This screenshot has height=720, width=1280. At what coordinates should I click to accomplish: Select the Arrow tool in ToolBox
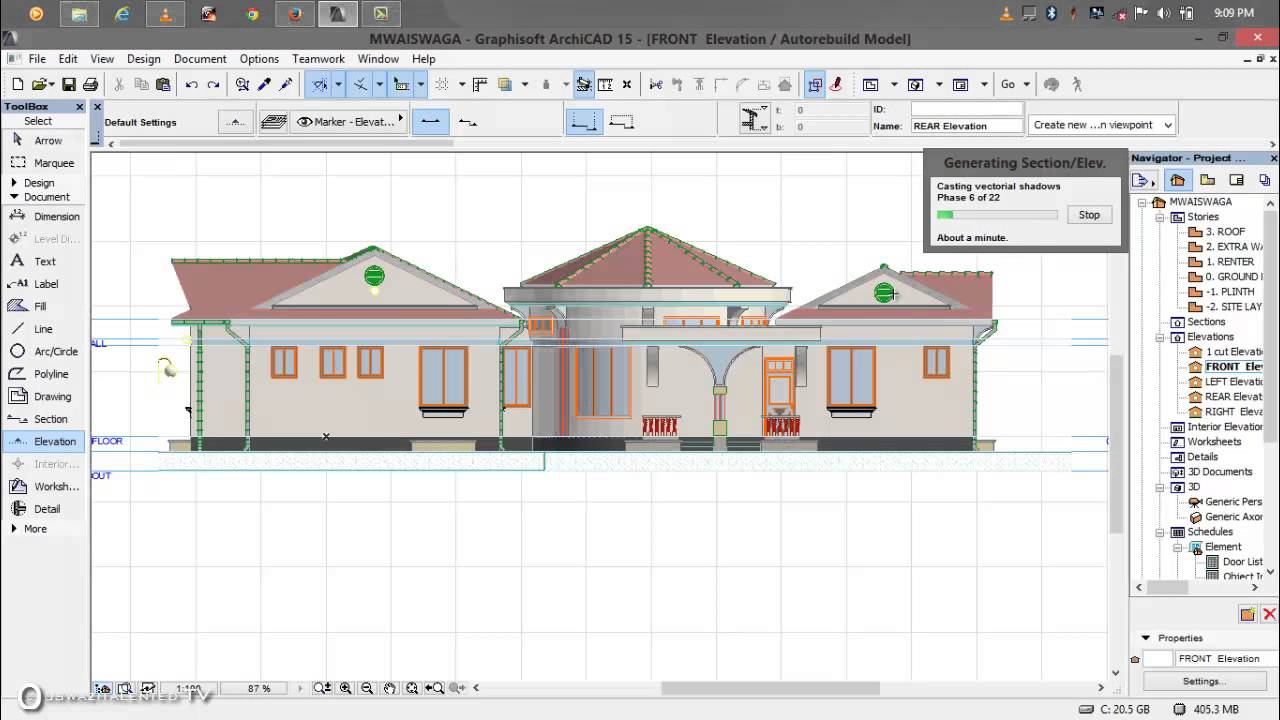point(47,141)
